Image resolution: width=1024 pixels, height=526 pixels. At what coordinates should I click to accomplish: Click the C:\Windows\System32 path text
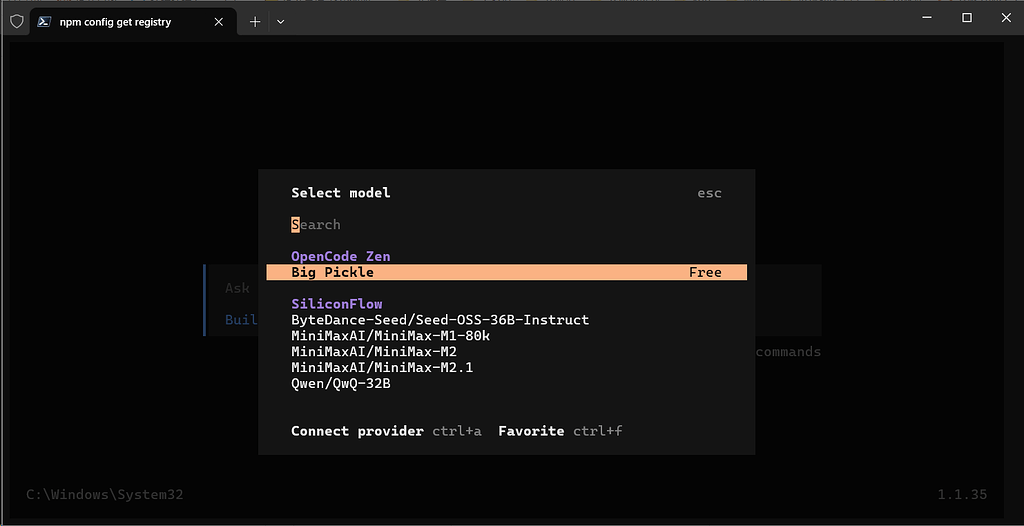(104, 495)
